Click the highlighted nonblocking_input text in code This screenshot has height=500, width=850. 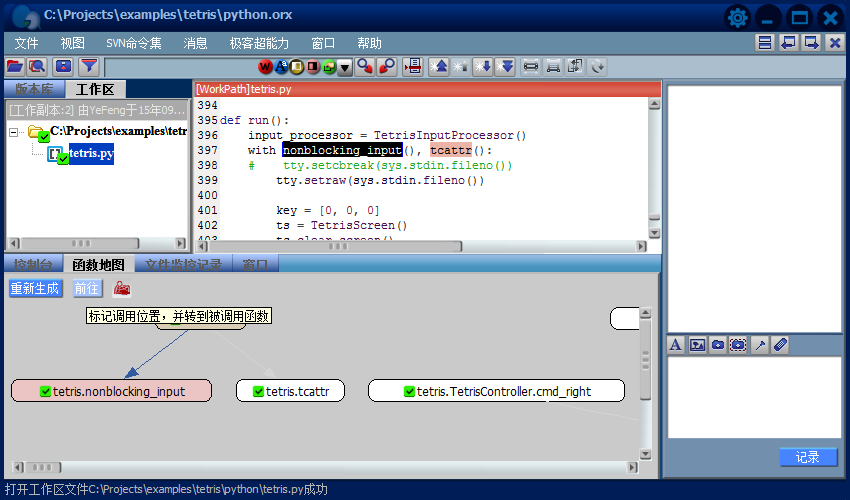[342, 150]
